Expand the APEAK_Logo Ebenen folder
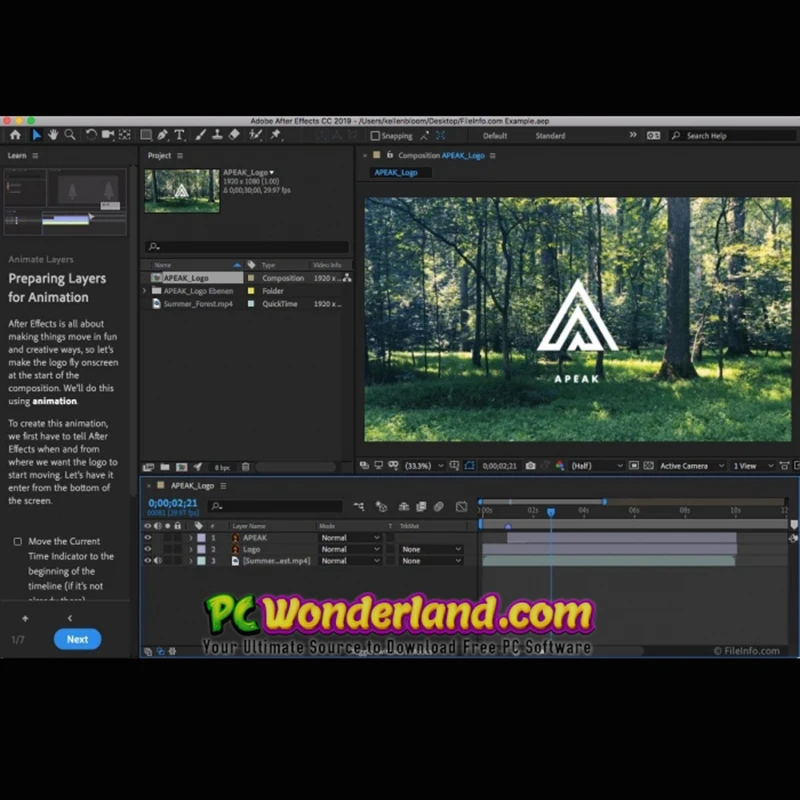Image resolution: width=800 pixels, height=800 pixels. tap(144, 291)
